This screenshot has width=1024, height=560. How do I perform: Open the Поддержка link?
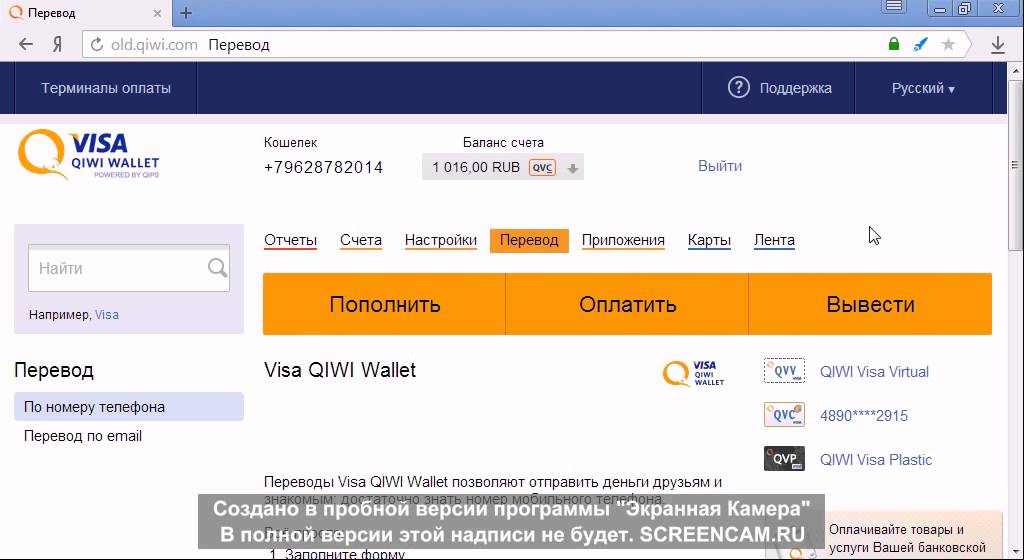coord(795,88)
